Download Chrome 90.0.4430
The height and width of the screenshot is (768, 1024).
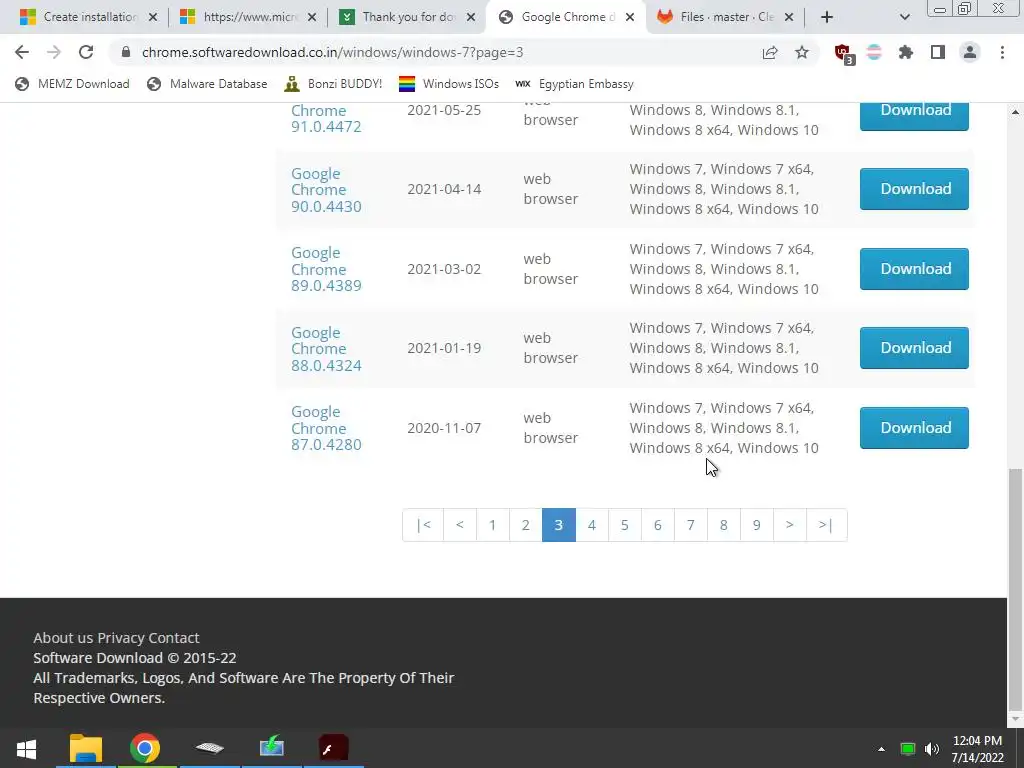point(914,189)
